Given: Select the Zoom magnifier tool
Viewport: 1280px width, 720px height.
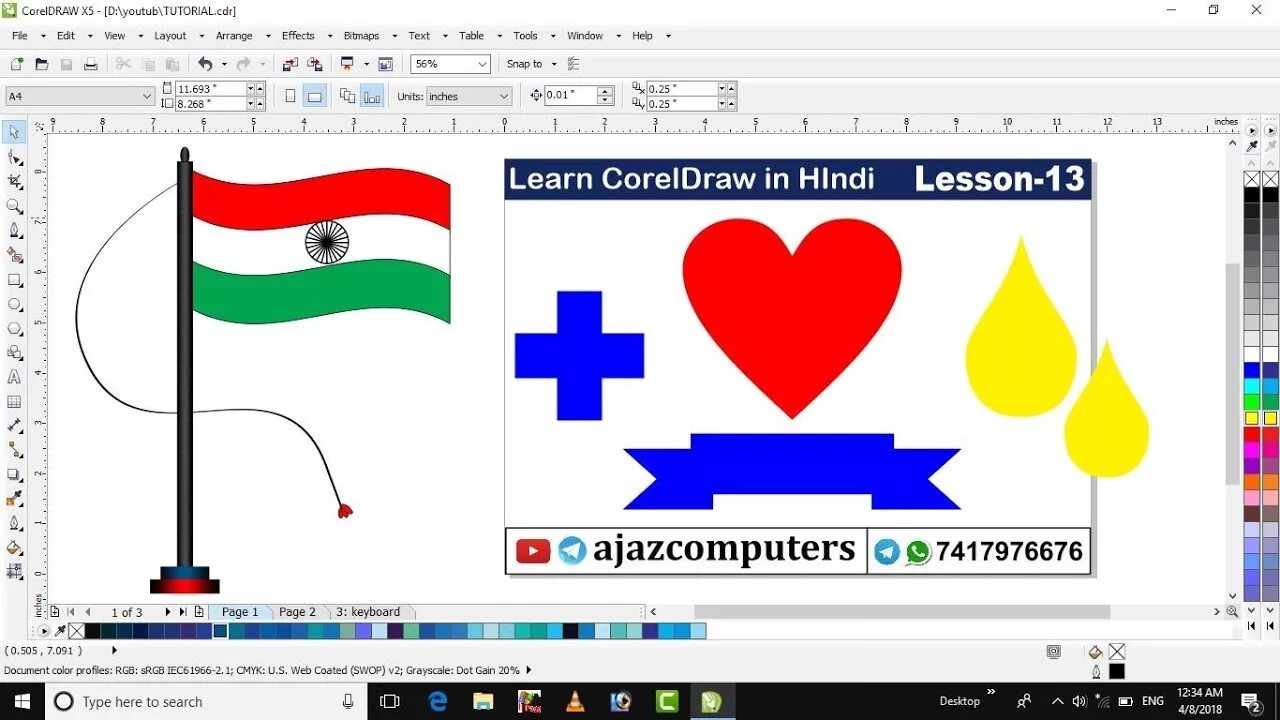Looking at the screenshot, I should click(15, 206).
